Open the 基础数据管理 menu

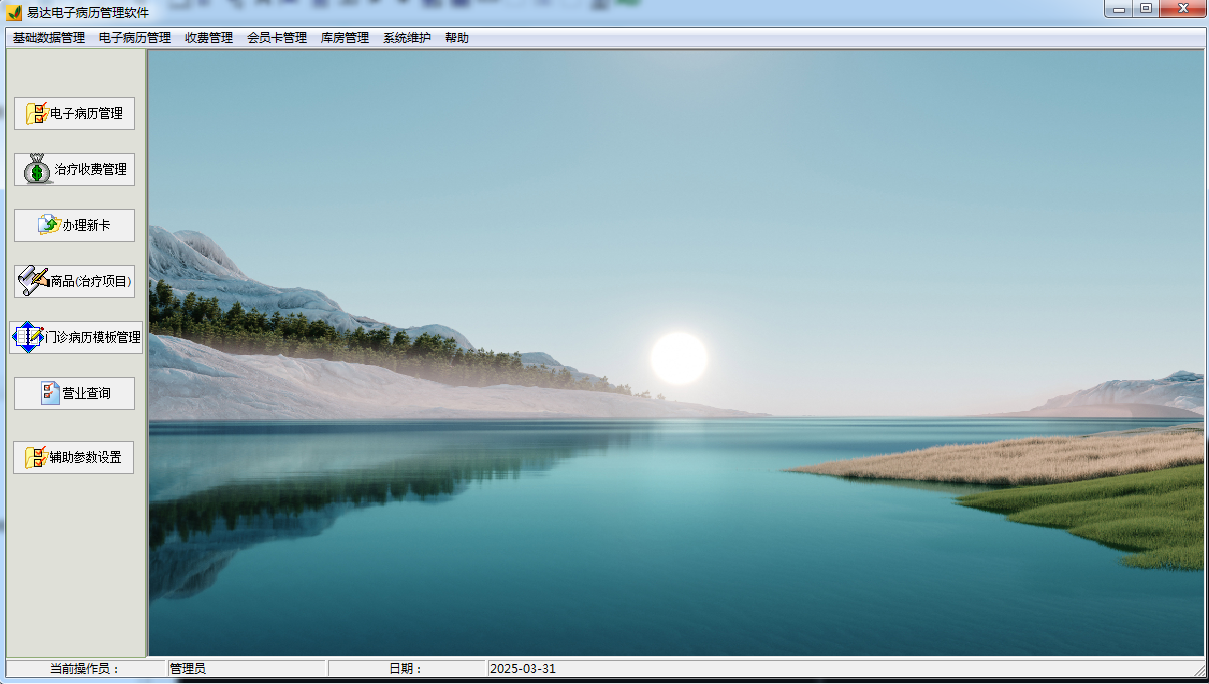[x=49, y=38]
